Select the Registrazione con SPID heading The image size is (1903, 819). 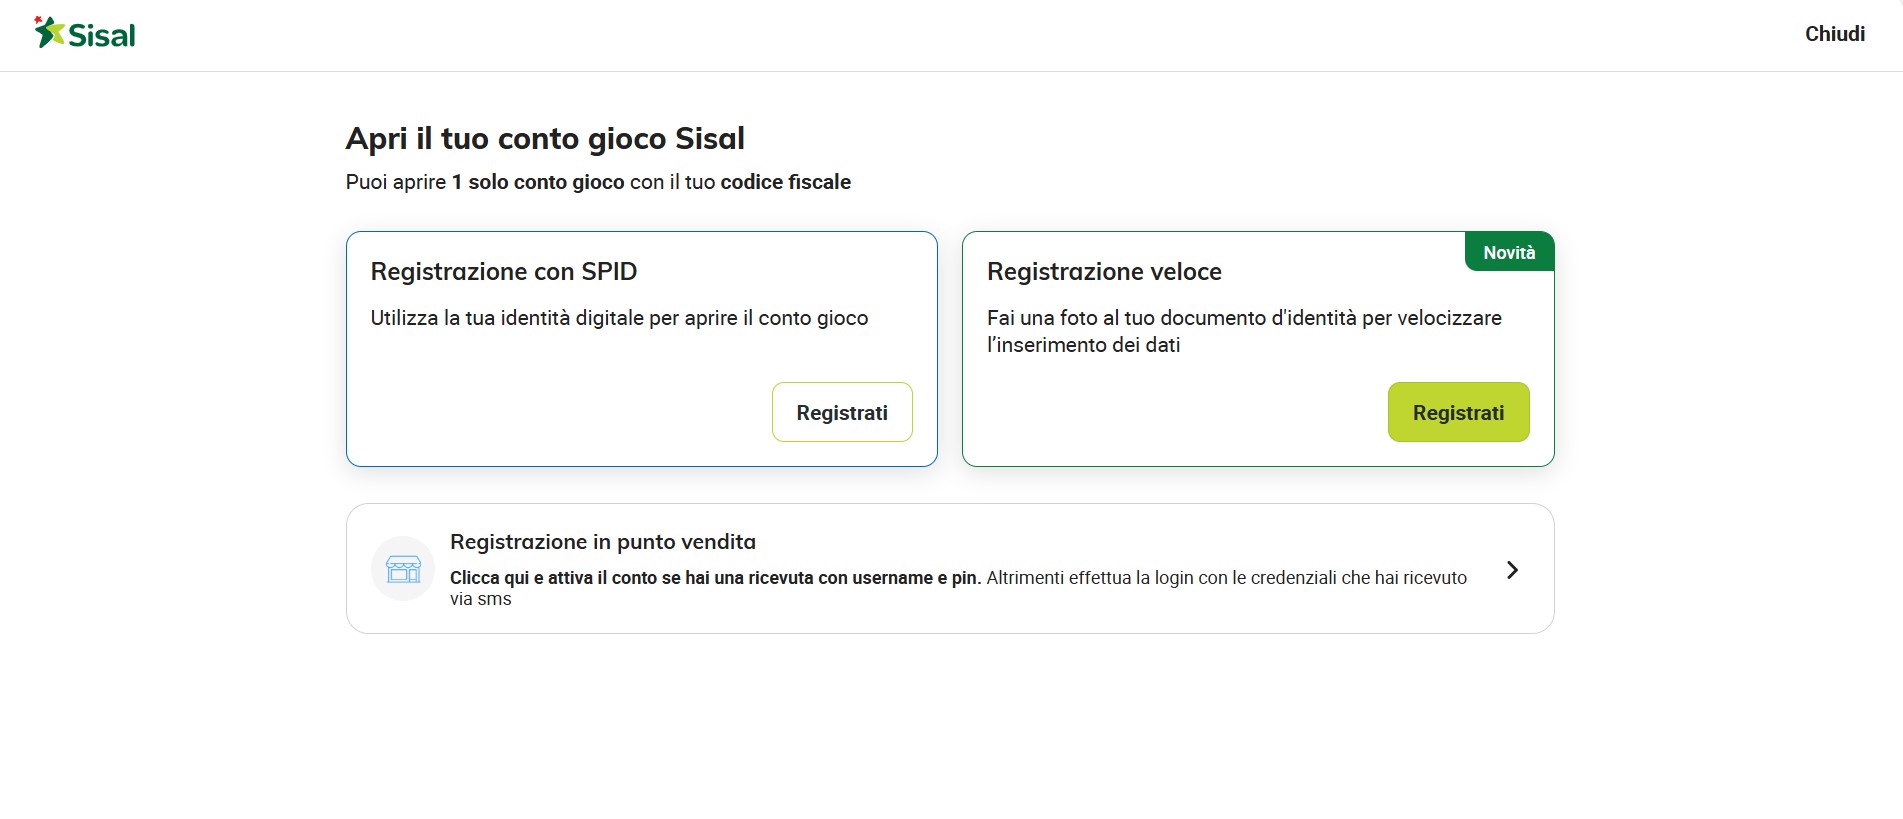[x=503, y=272]
